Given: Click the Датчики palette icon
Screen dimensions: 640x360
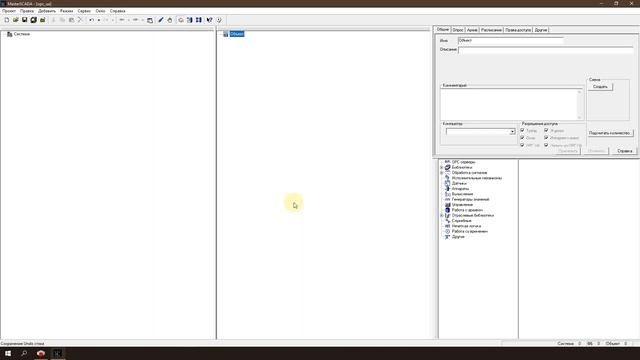Looking at the screenshot, I should [x=447, y=183].
